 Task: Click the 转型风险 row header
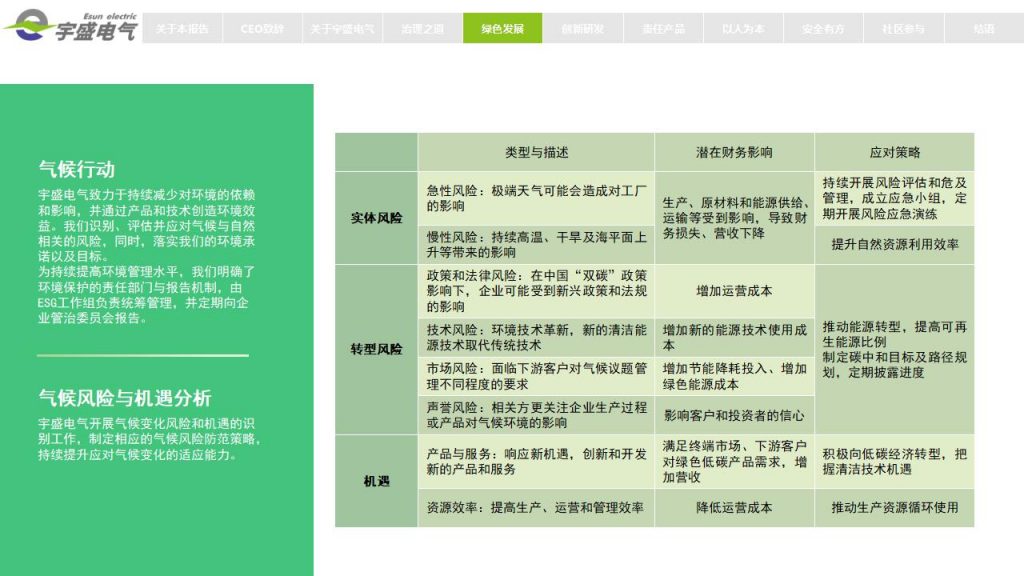click(376, 349)
